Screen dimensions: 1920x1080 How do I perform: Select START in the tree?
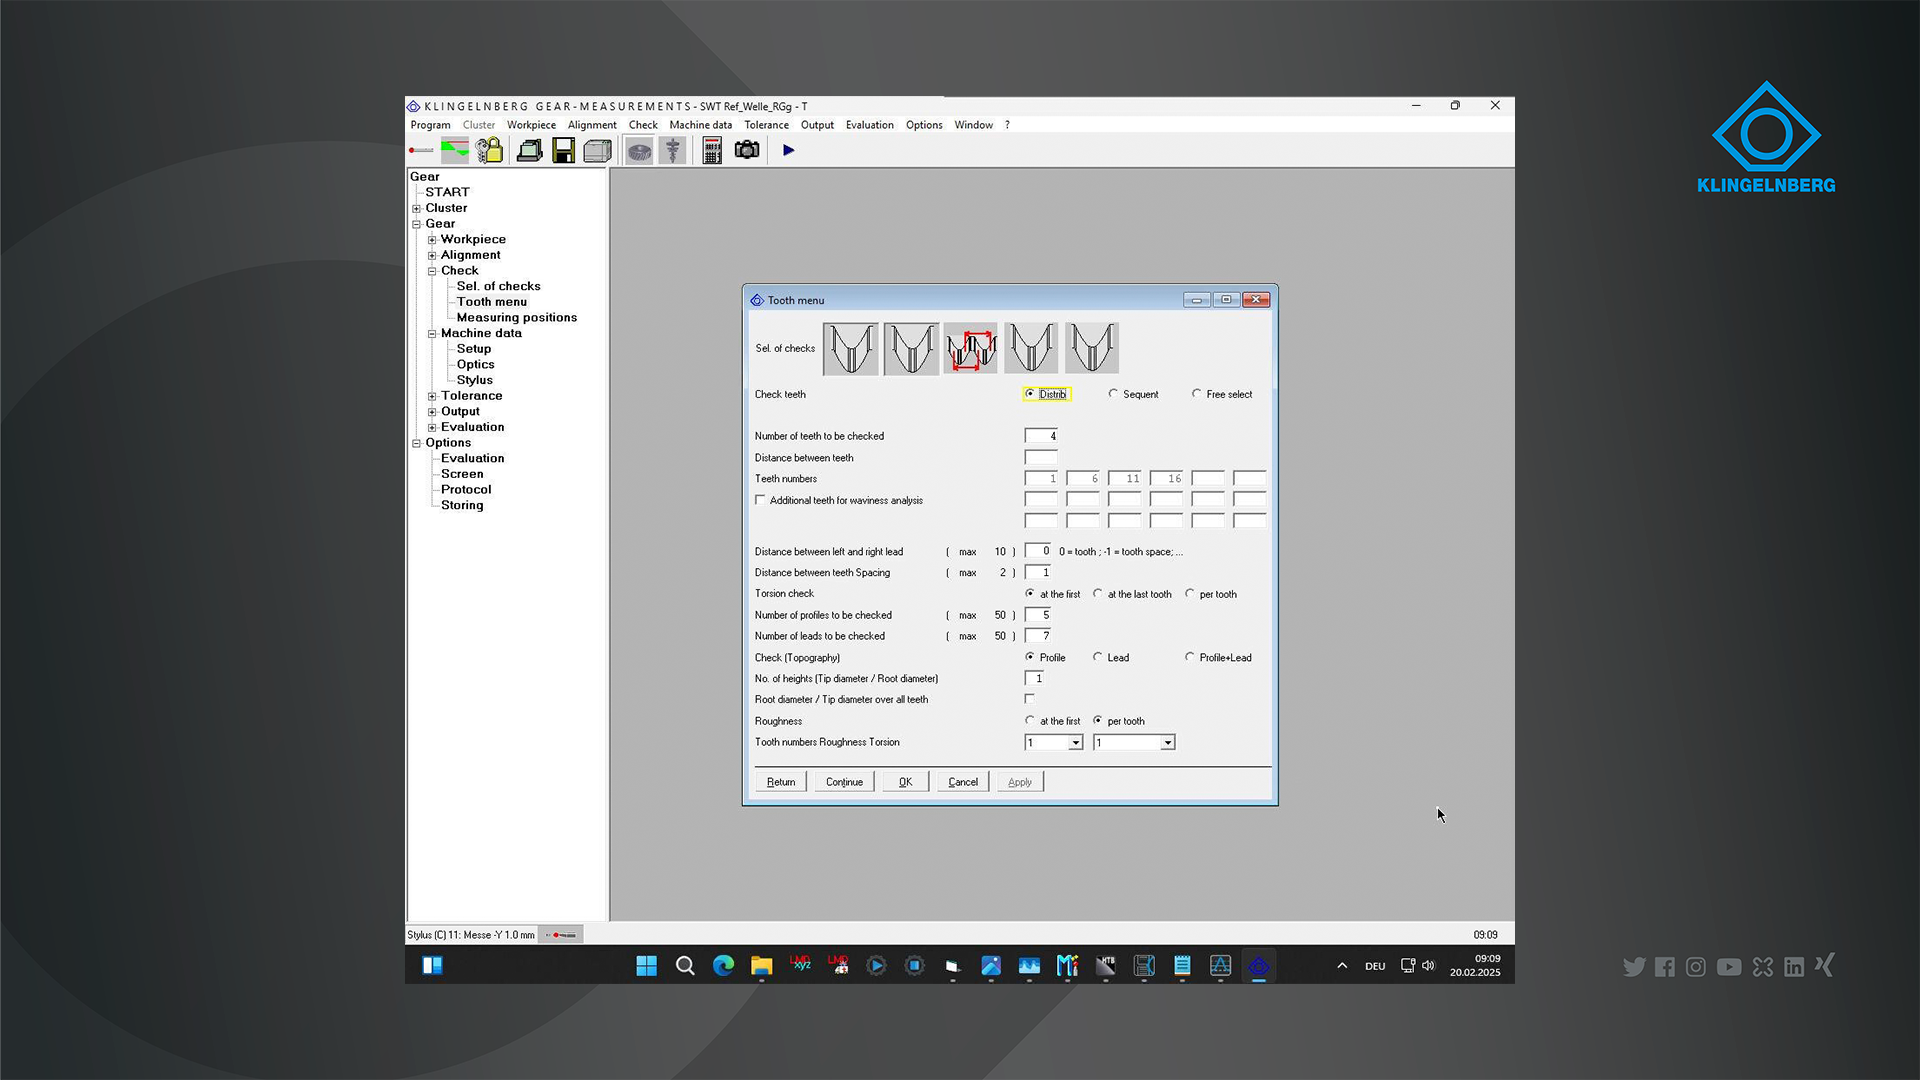447,193
